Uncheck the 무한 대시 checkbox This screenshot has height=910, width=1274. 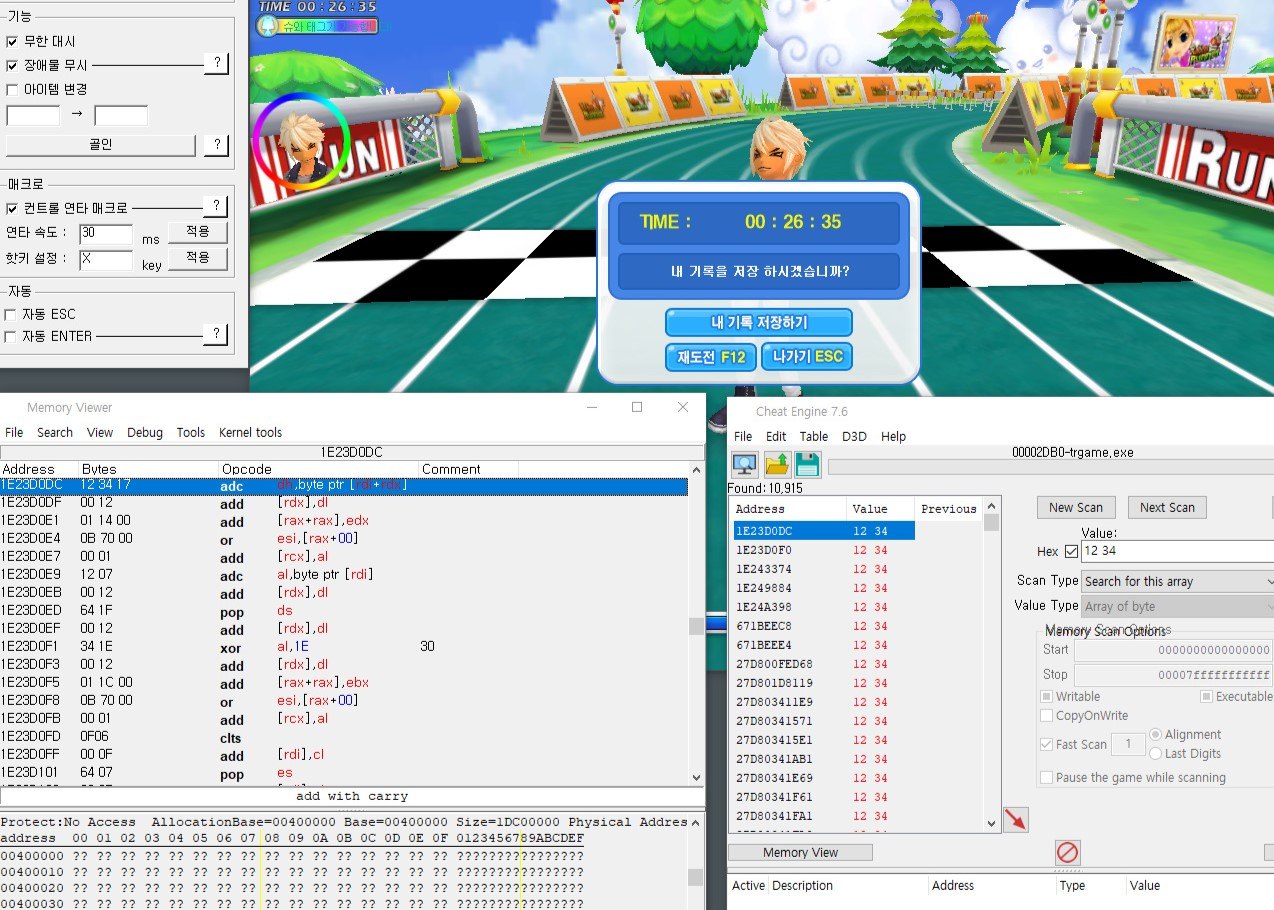pos(12,42)
